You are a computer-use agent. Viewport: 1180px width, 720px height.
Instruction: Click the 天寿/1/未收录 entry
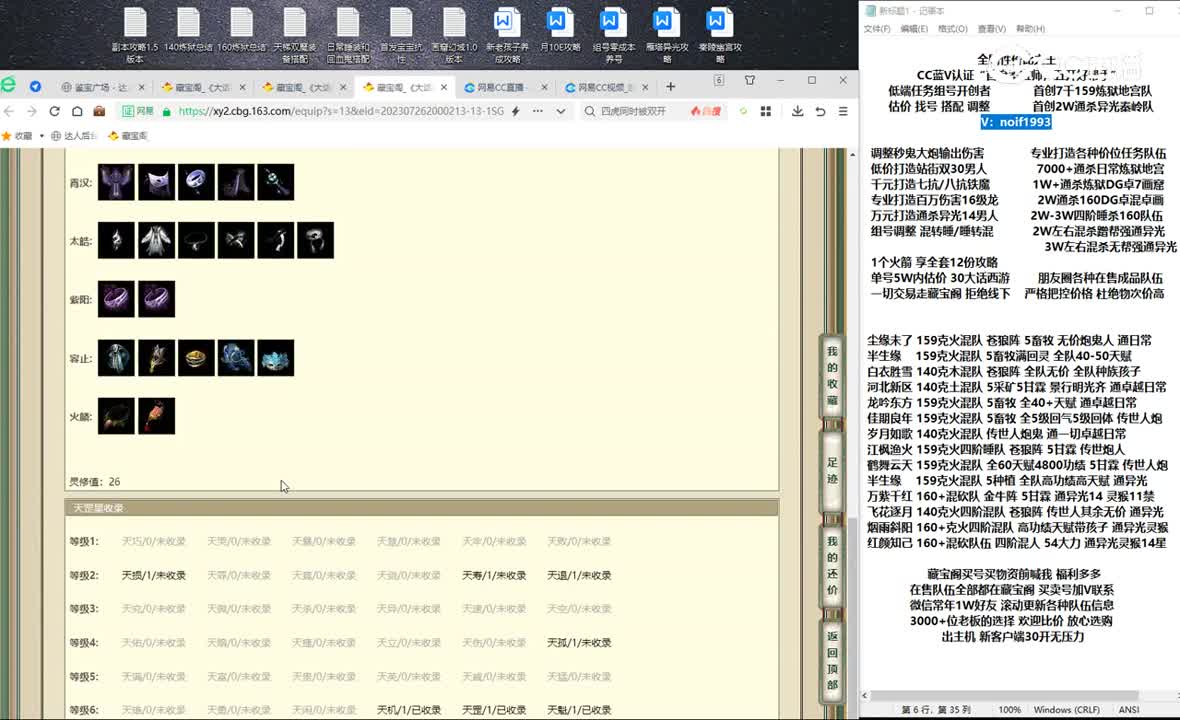tap(494, 576)
